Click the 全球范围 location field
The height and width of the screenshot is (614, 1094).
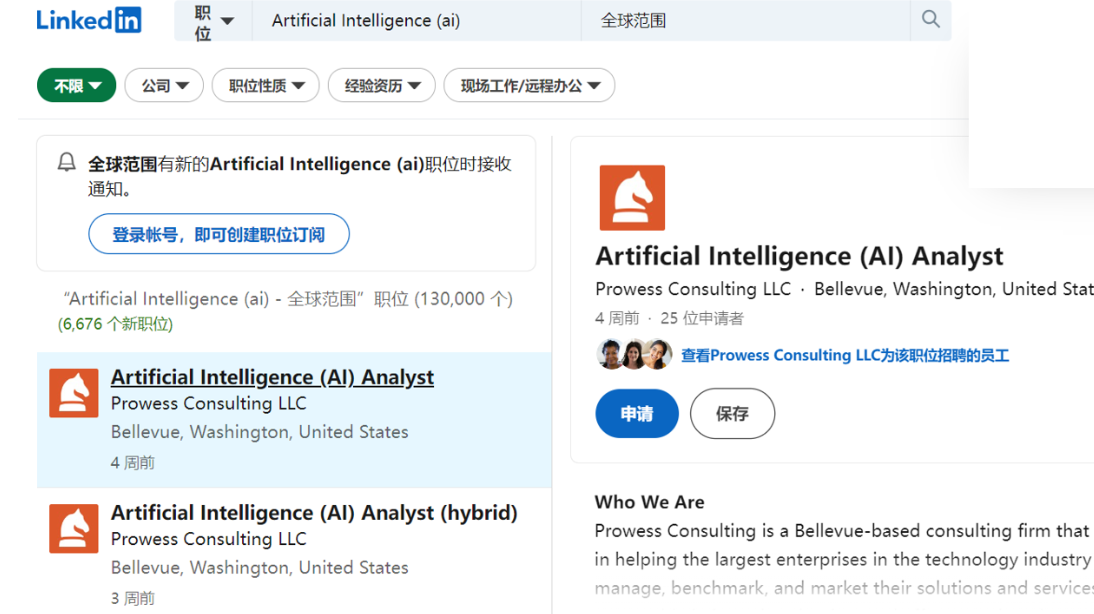click(746, 21)
